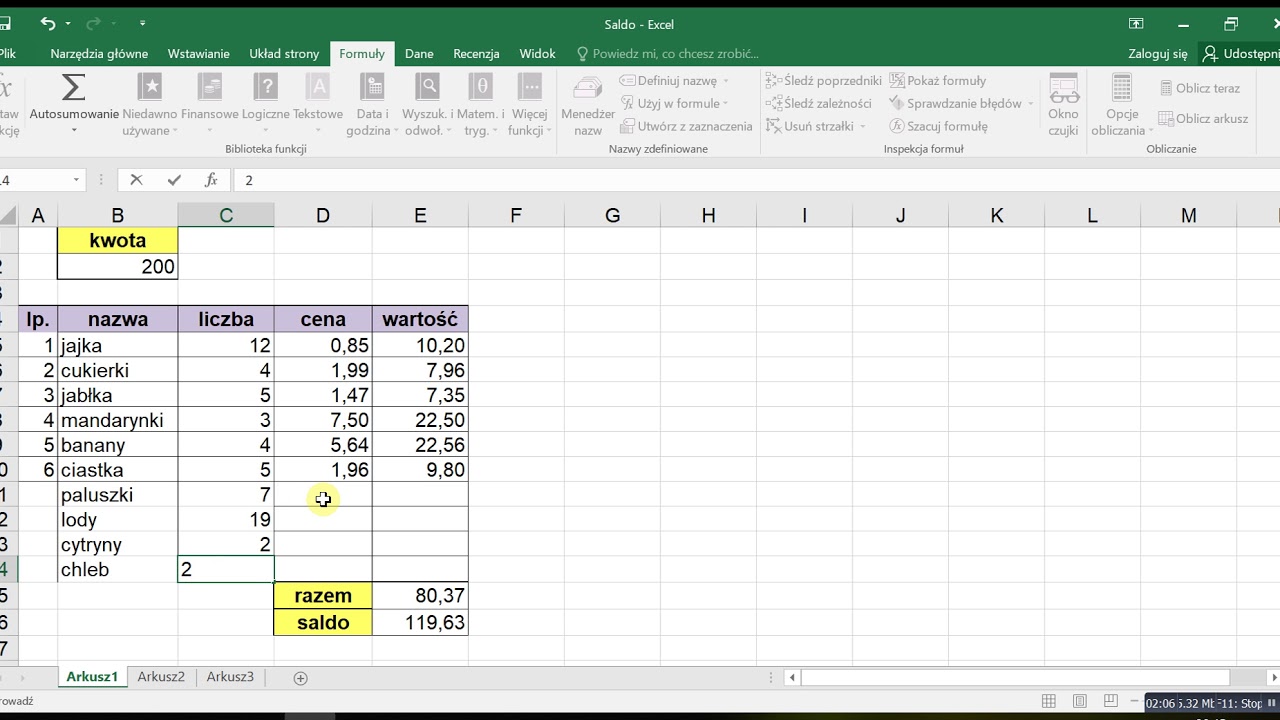Screen dimensions: 1280x720
Task: Expand Użyj w formule dropdown
Action: [725, 104]
